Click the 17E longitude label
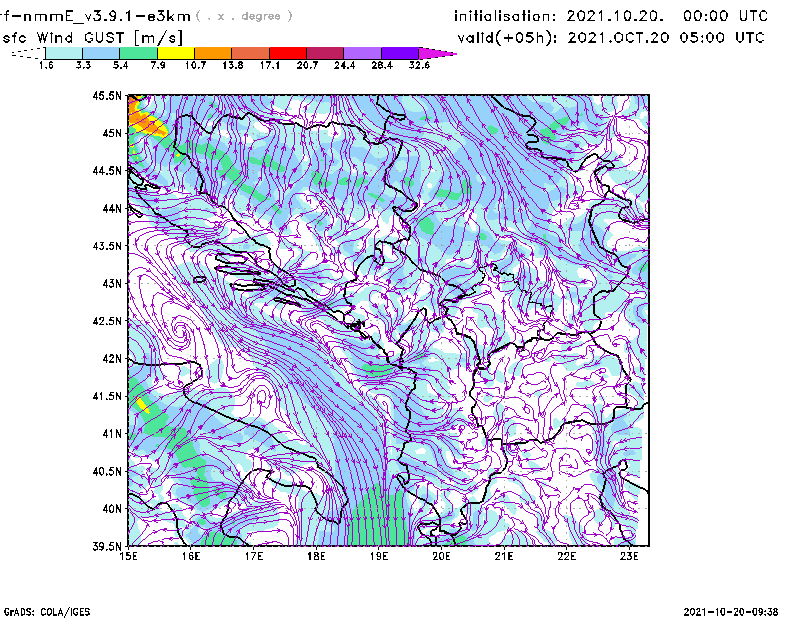800x618 pixels. pyautogui.click(x=254, y=556)
